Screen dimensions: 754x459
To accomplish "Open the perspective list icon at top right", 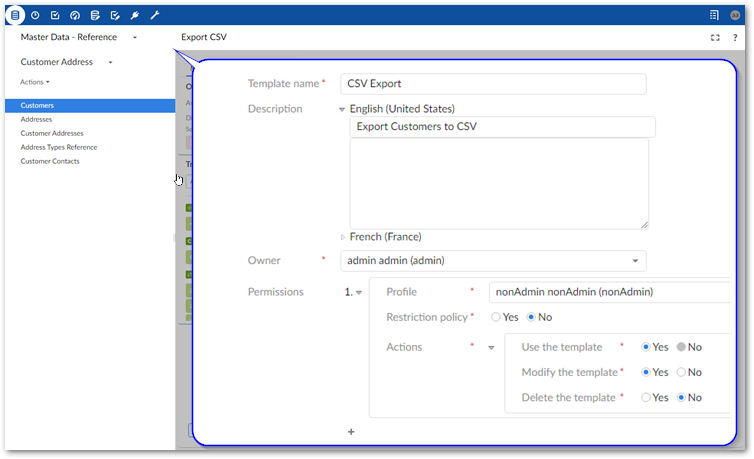I will click(714, 15).
